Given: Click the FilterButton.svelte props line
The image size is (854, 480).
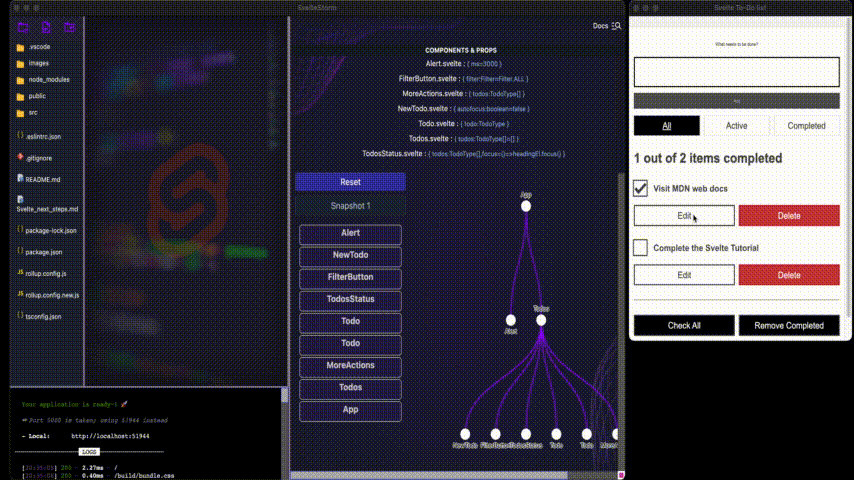Looking at the screenshot, I should (463, 78).
